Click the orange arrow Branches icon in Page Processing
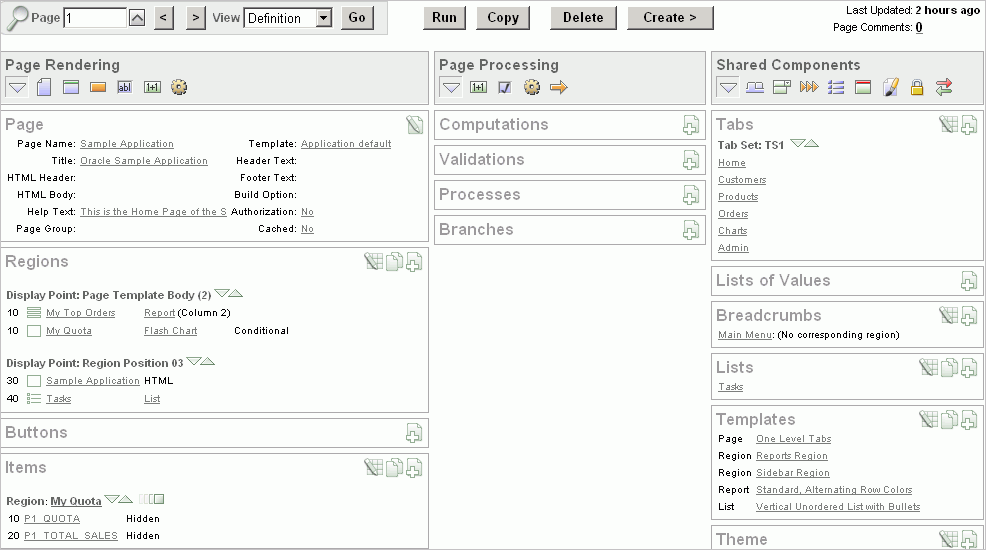This screenshot has width=986, height=550. pos(559,88)
